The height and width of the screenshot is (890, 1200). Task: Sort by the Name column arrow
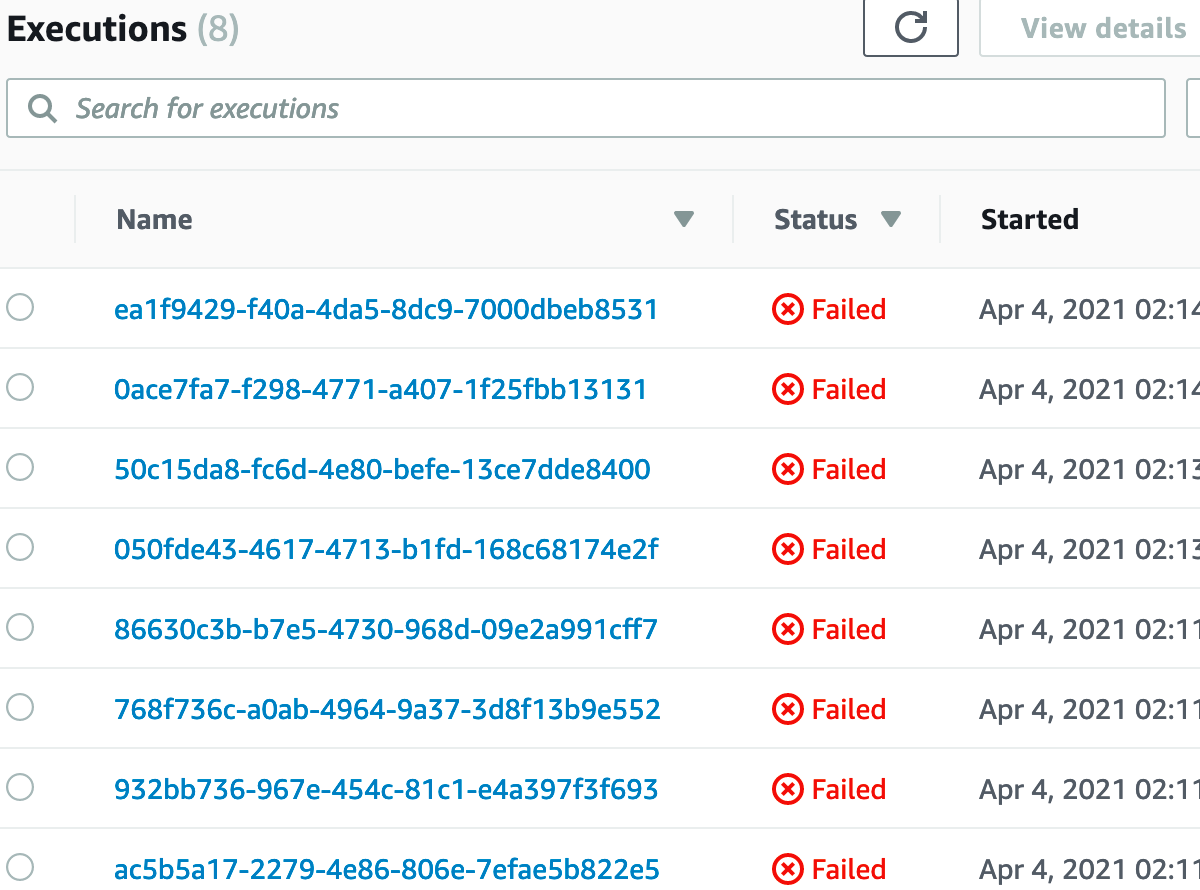tap(684, 220)
